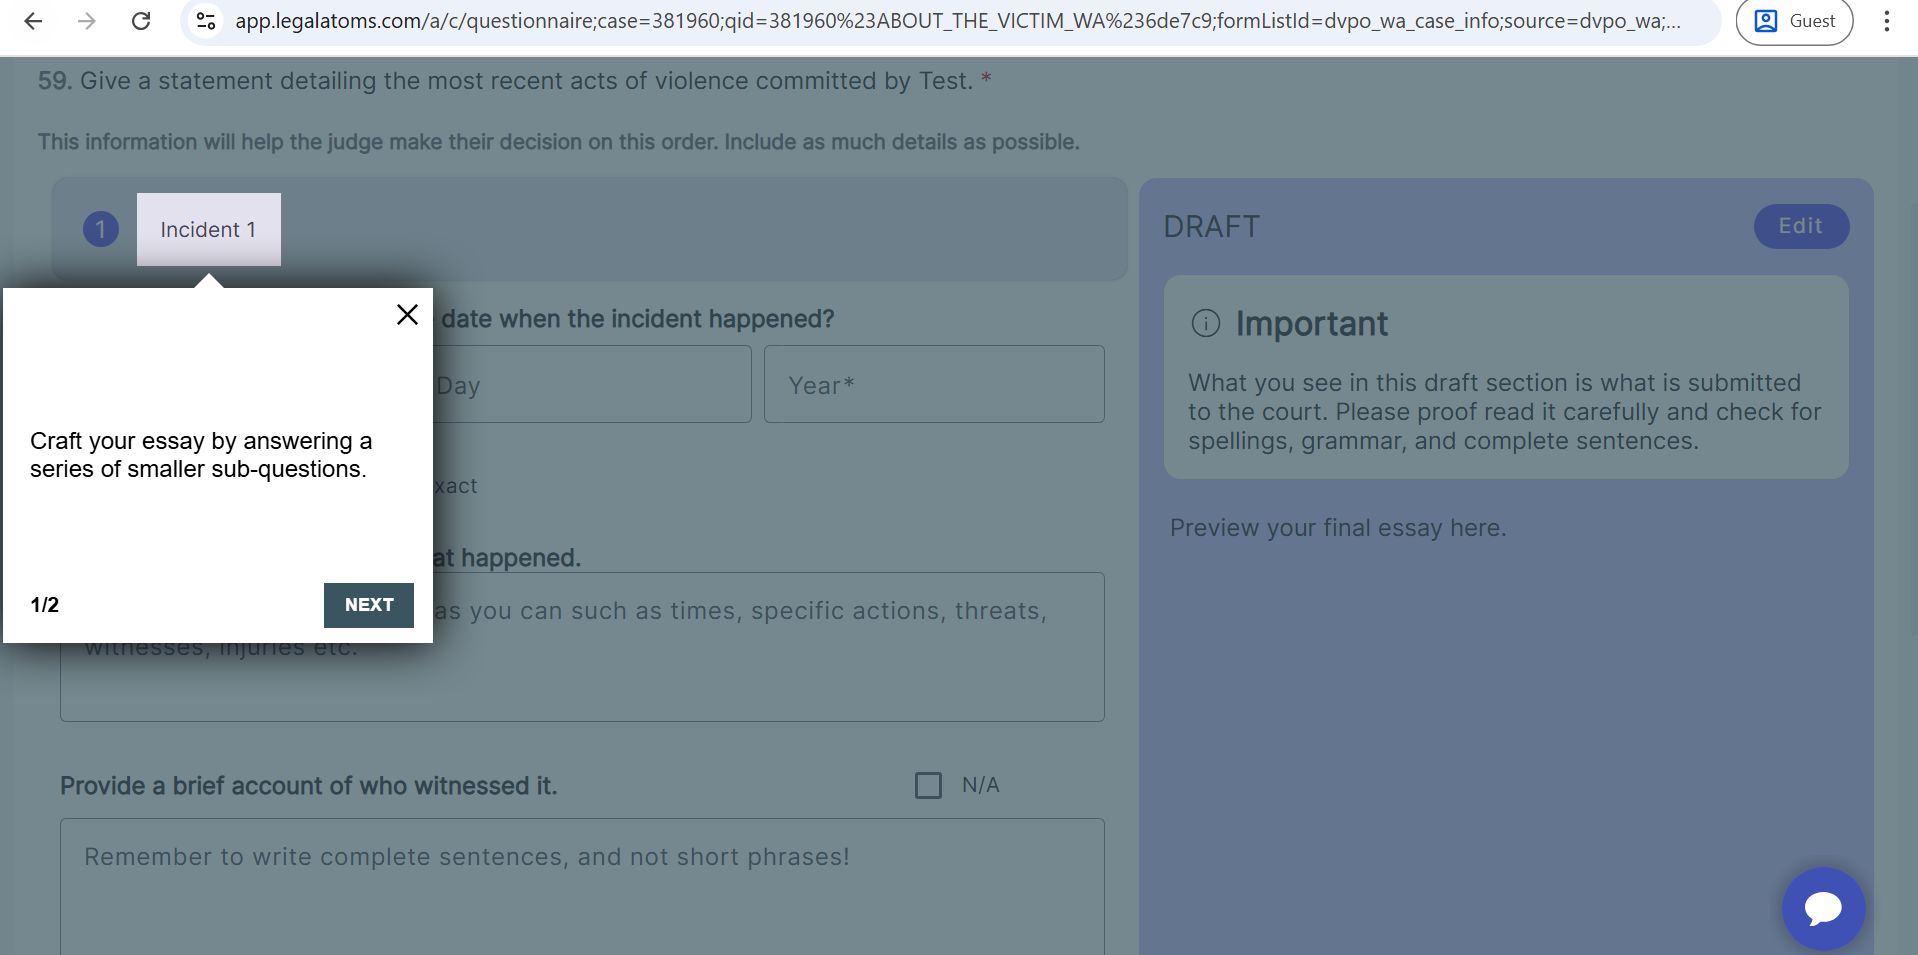Click the number 1 step badge

[x=101, y=230]
